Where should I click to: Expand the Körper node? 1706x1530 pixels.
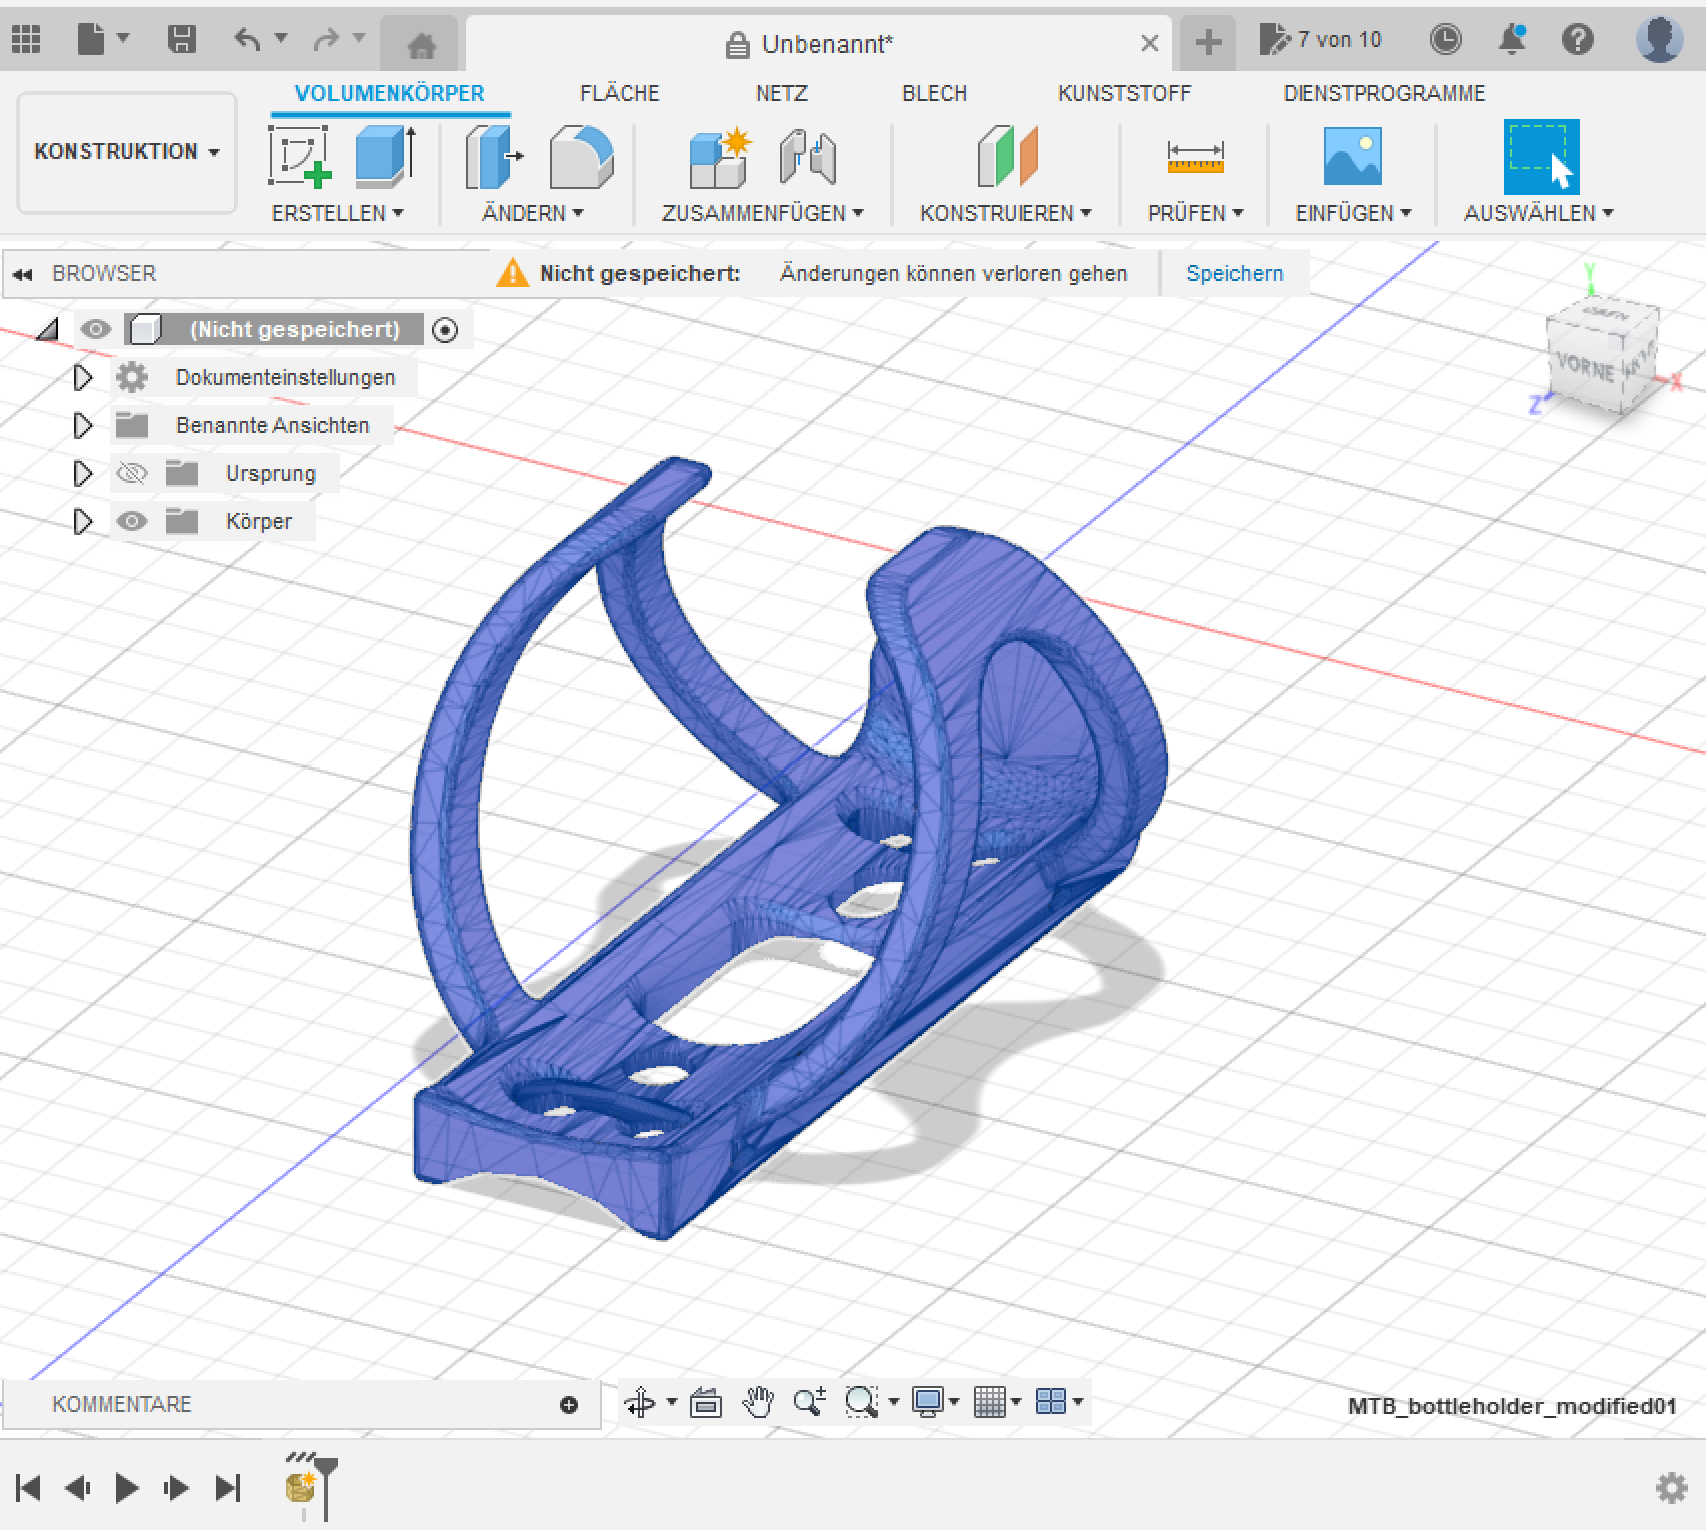pos(83,521)
